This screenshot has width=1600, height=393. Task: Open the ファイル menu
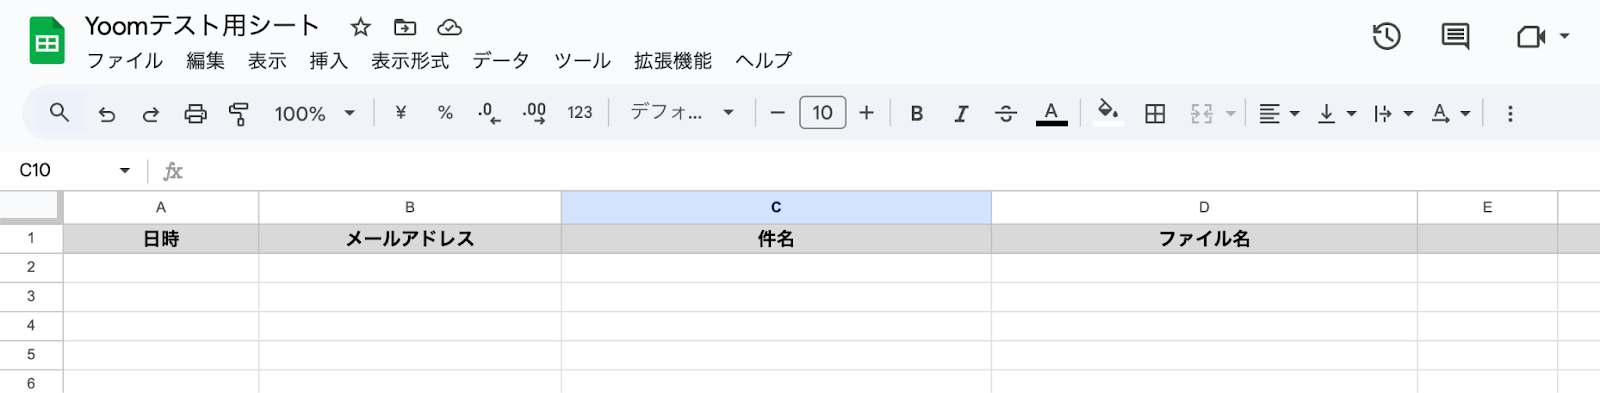click(125, 61)
